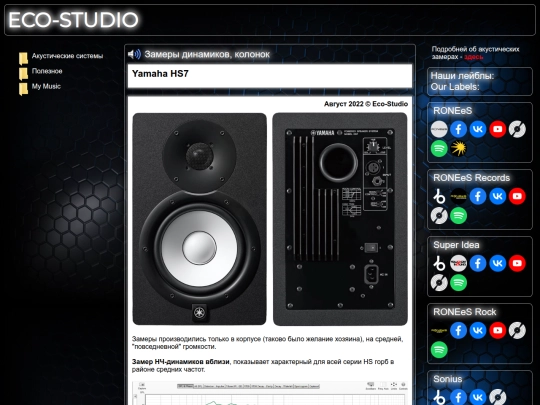Open the RONEeS Records VK icon
This screenshot has width=540, height=405.
click(498, 196)
